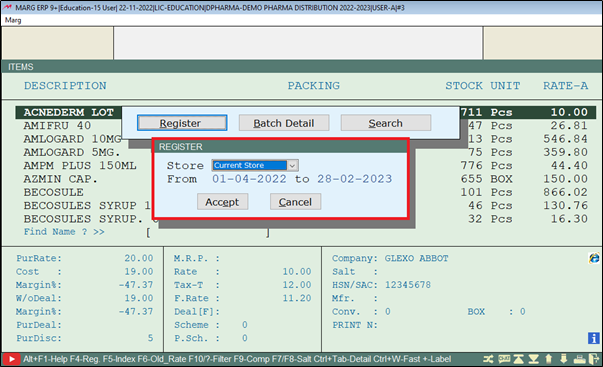Viewport: 603px width, 367px height.
Task: Select the AZMIN CAP. item
Action: coord(61,179)
